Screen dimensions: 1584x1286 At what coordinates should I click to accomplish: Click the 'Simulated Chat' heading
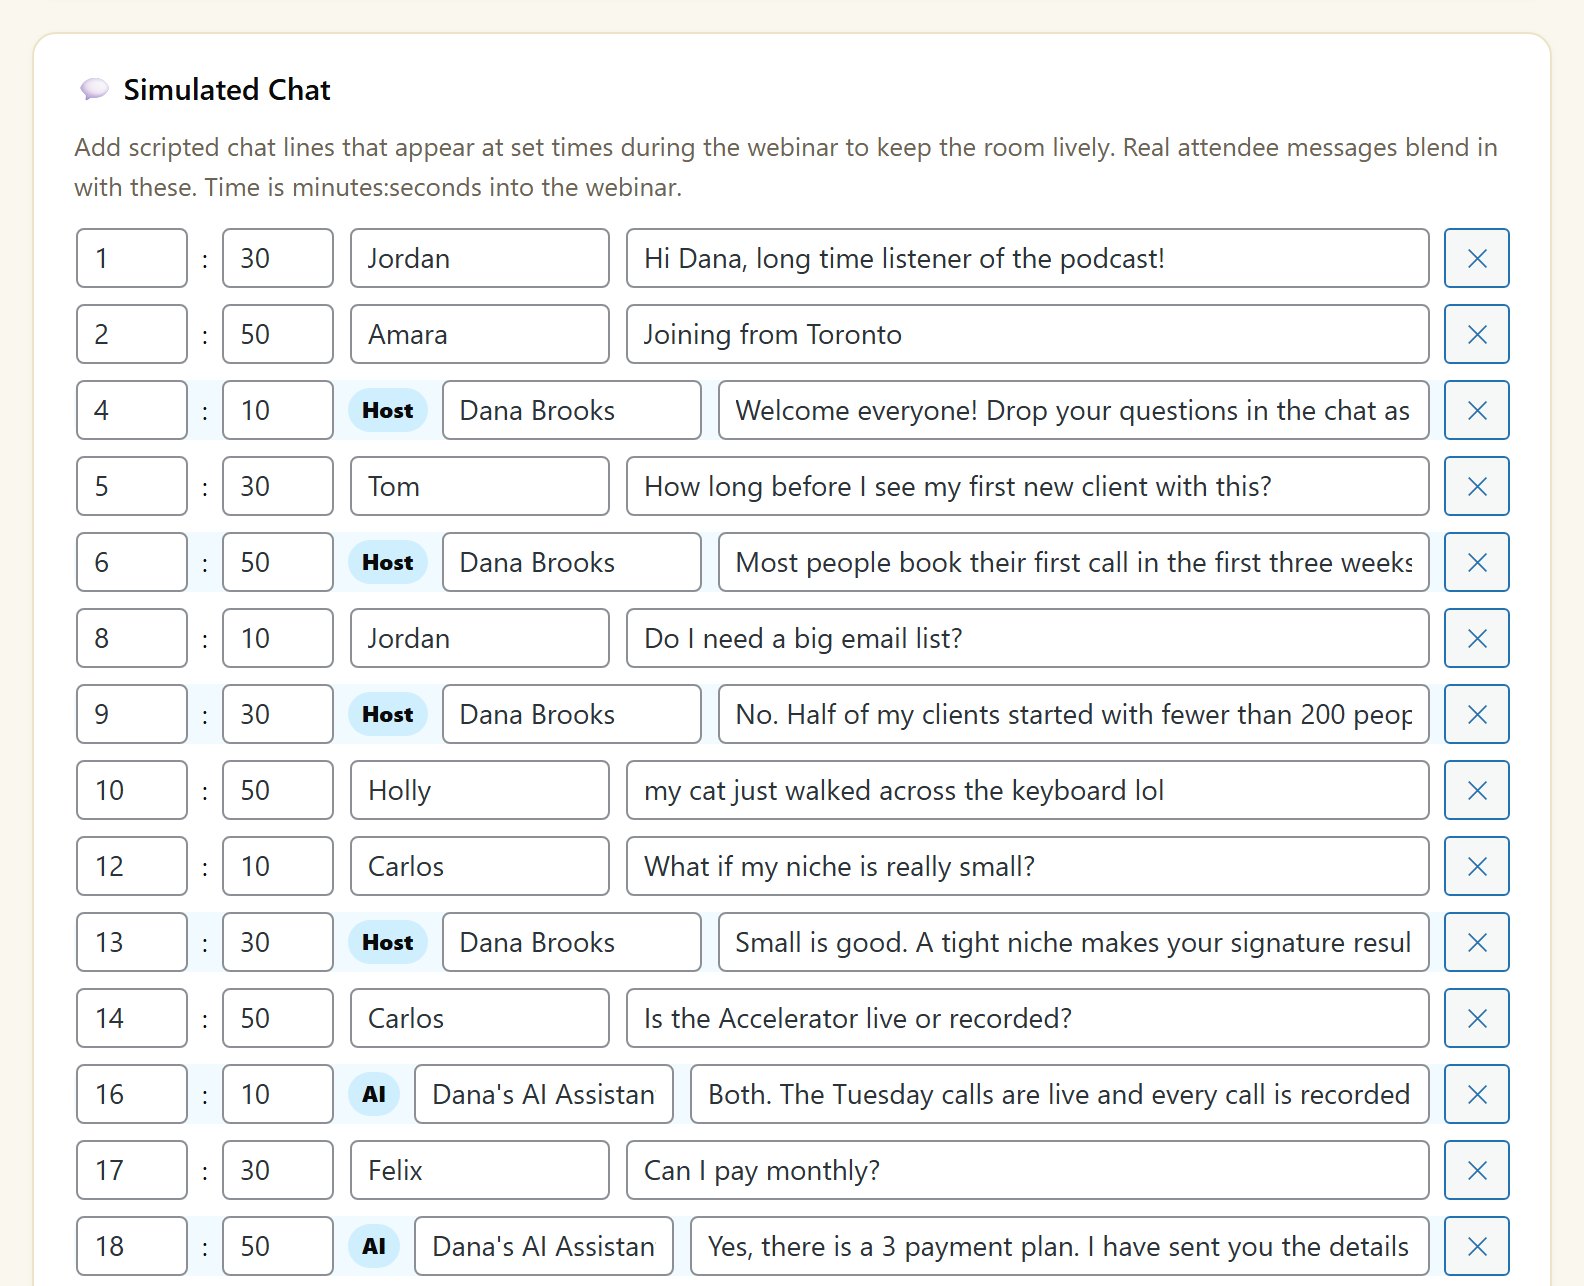227,90
